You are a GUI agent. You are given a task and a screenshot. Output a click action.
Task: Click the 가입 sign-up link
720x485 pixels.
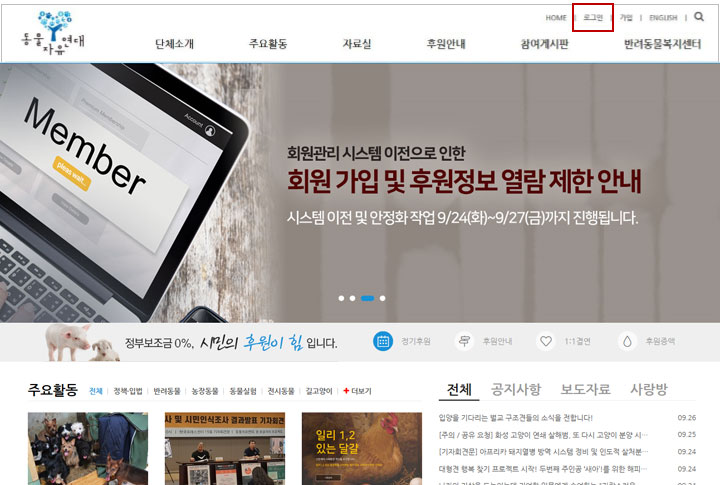tap(626, 17)
